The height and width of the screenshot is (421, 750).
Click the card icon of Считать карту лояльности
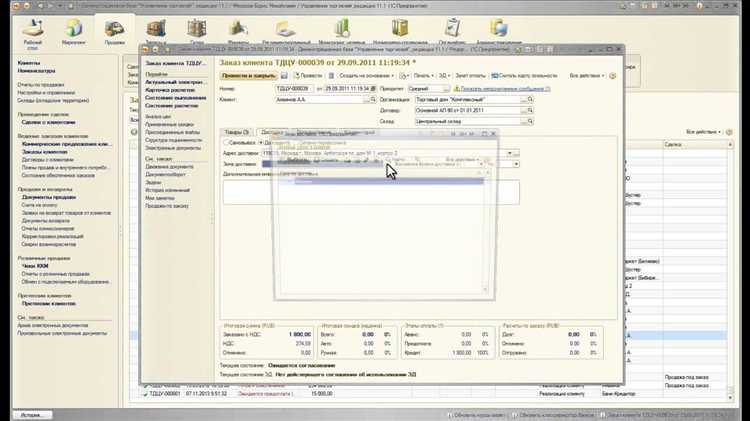coord(495,76)
